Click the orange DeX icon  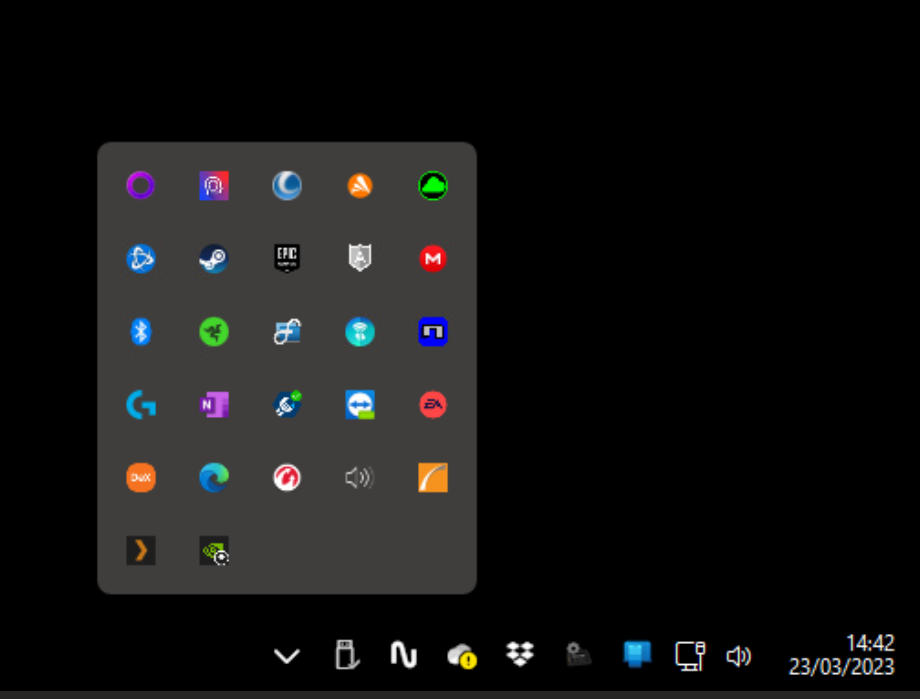[141, 478]
